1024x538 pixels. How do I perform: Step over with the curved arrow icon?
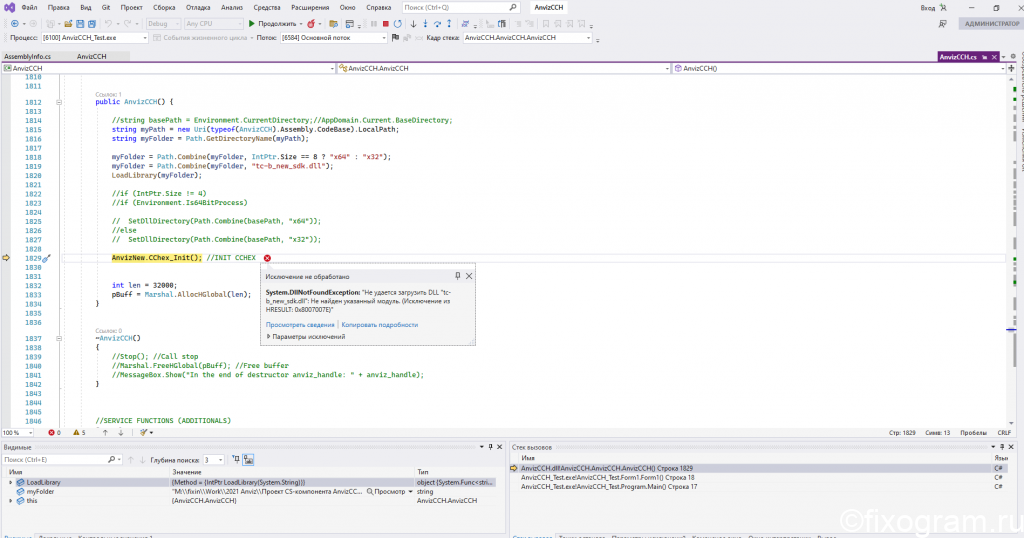pyautogui.click(x=437, y=24)
